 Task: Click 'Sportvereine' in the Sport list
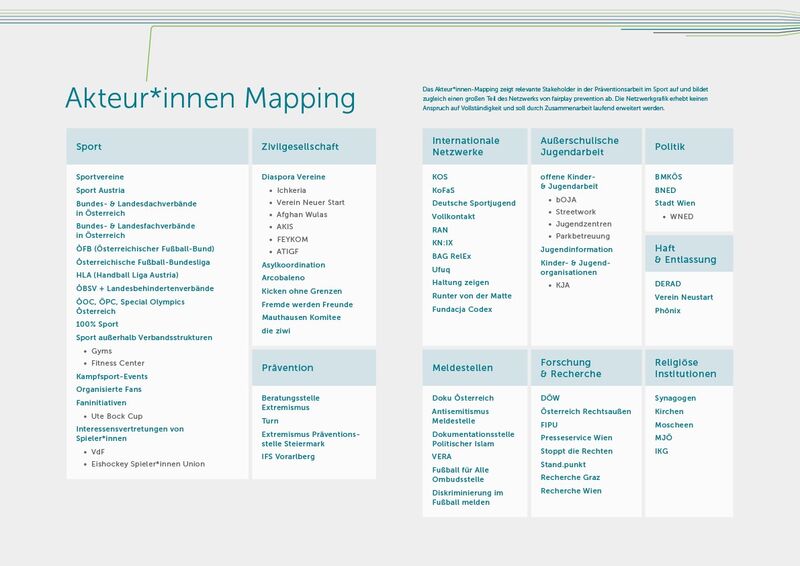pyautogui.click(x=100, y=177)
